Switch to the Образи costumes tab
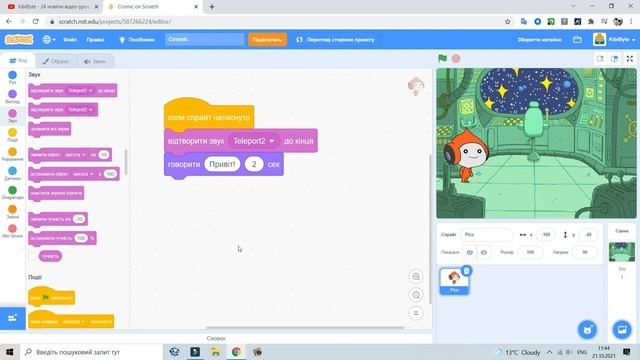The height and width of the screenshot is (360, 640). click(x=56, y=61)
